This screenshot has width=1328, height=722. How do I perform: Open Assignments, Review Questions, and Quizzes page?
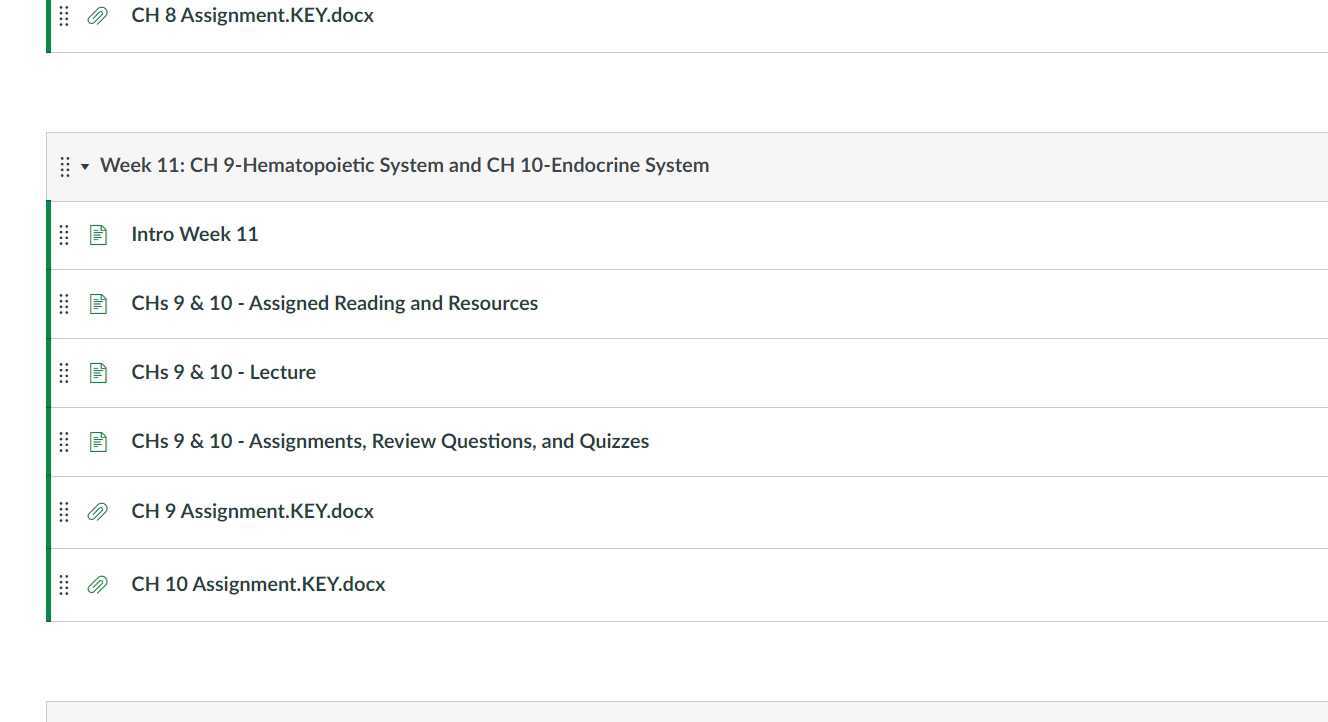point(390,442)
